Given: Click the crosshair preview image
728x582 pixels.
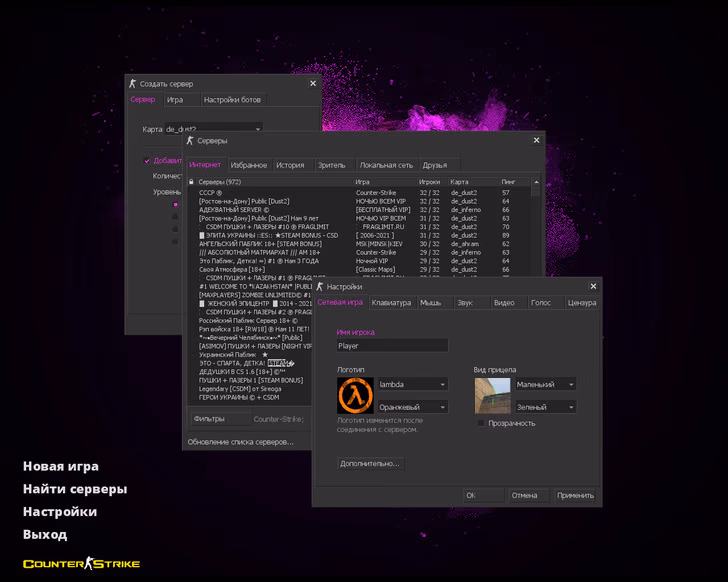Looking at the screenshot, I should click(492, 396).
